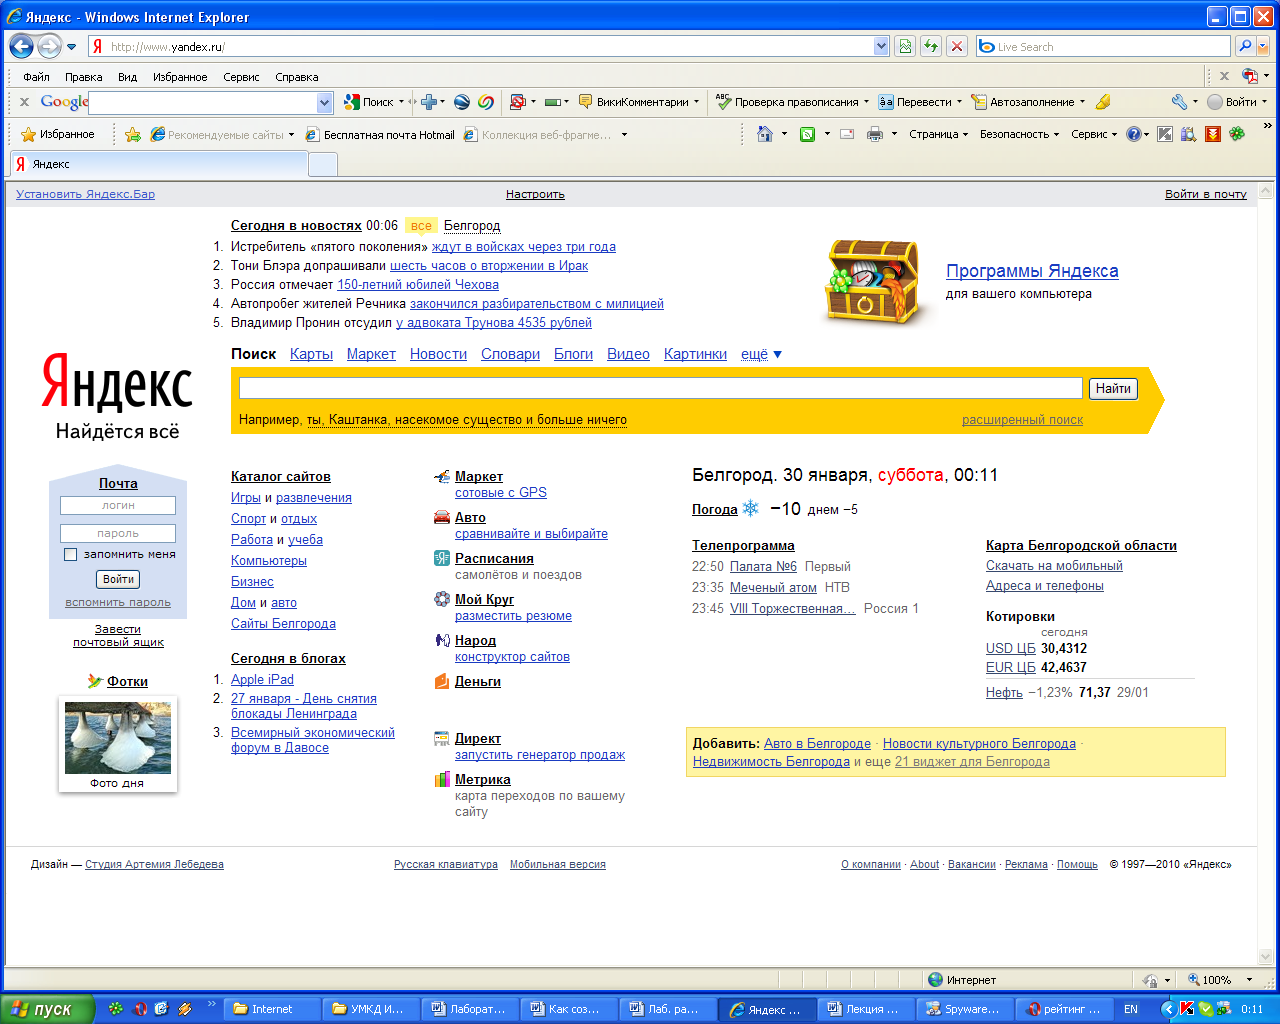This screenshot has width=1280, height=1024.
Task: Click the Деньги orange icon
Action: pos(442,681)
